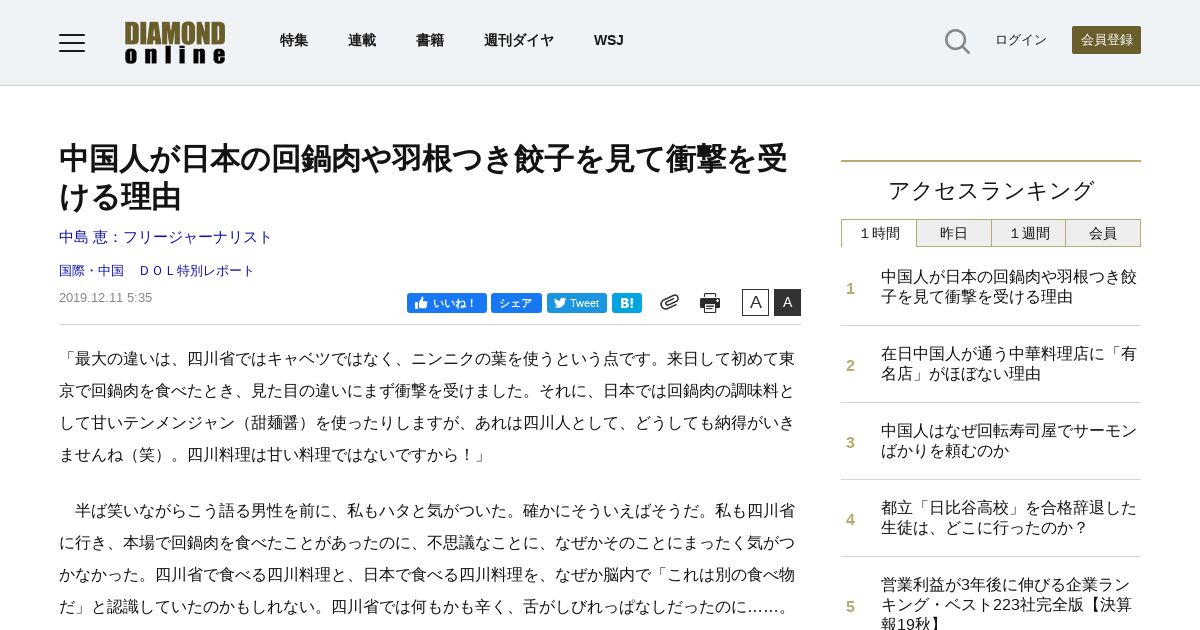Switch ranking to the １時間 tab
This screenshot has height=630, width=1200.
(x=879, y=233)
